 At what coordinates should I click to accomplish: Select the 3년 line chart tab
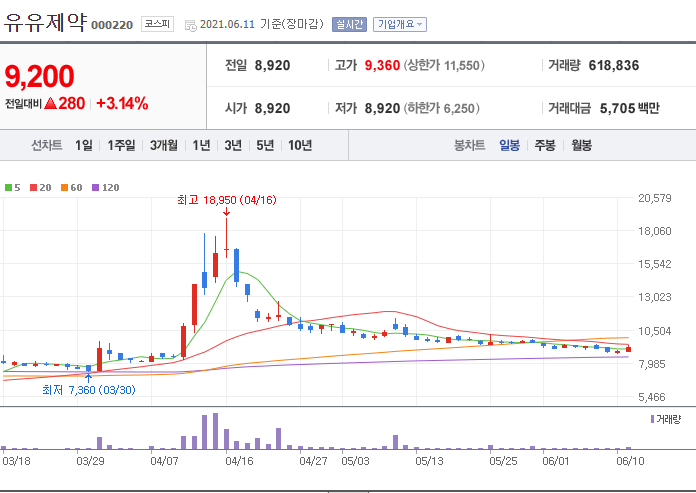(233, 145)
